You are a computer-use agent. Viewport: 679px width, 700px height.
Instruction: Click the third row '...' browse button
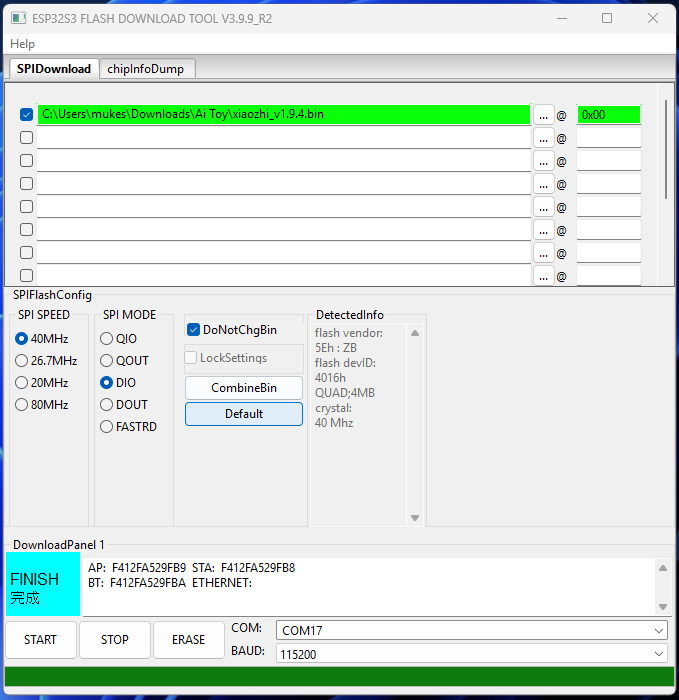[543, 162]
